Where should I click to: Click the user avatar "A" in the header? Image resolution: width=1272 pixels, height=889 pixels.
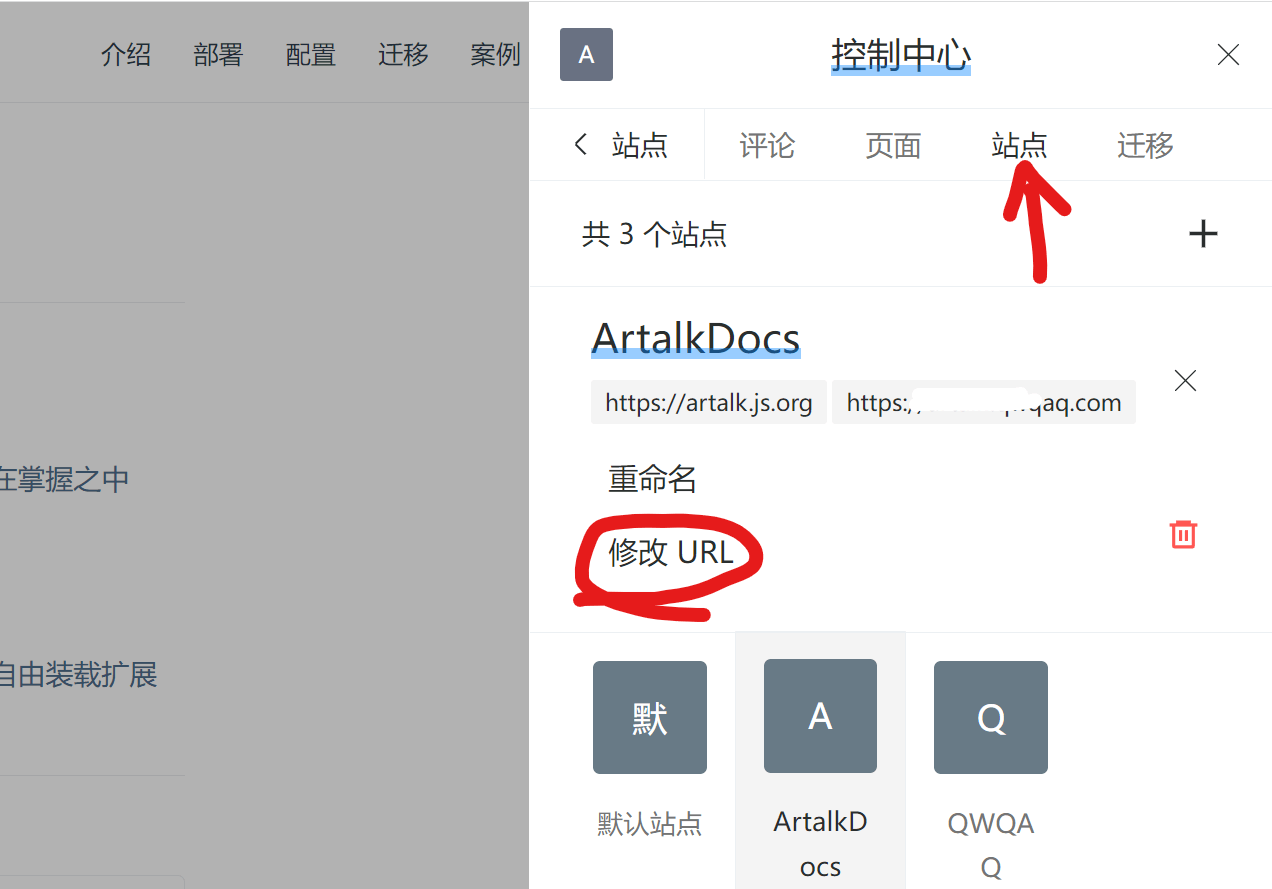coord(586,55)
